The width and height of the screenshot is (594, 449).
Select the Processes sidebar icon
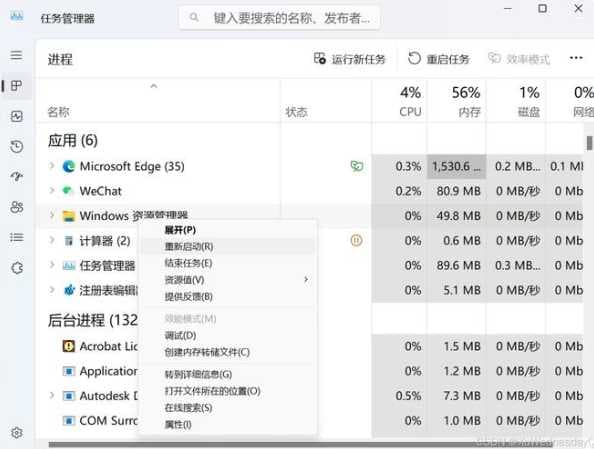tap(16, 86)
